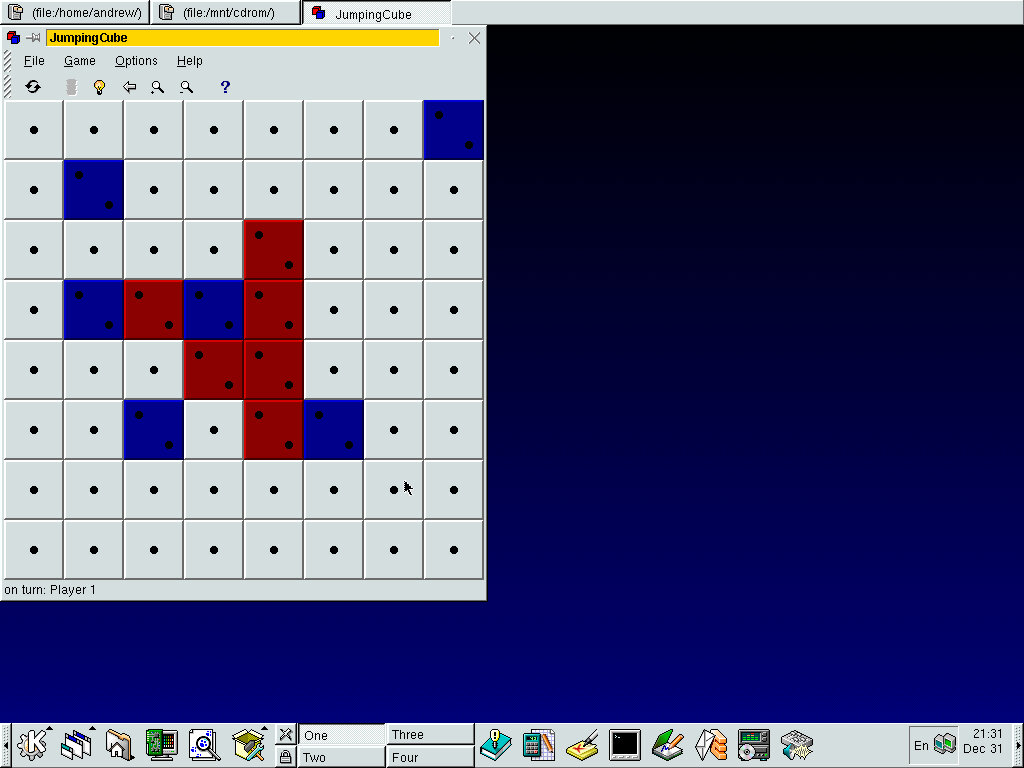The image size is (1024, 768).
Task: Undo the last move with the left arrow icon
Action: (129, 87)
